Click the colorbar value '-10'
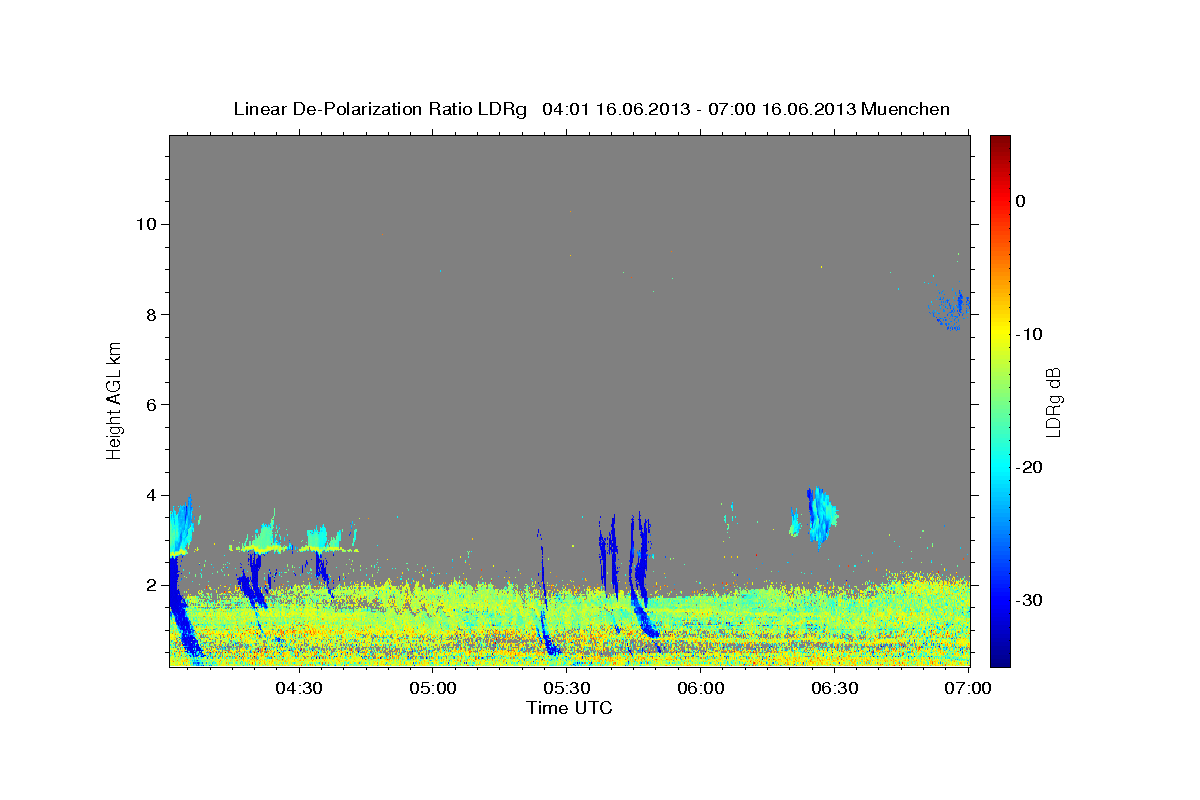1200x800 pixels. coord(1029,334)
